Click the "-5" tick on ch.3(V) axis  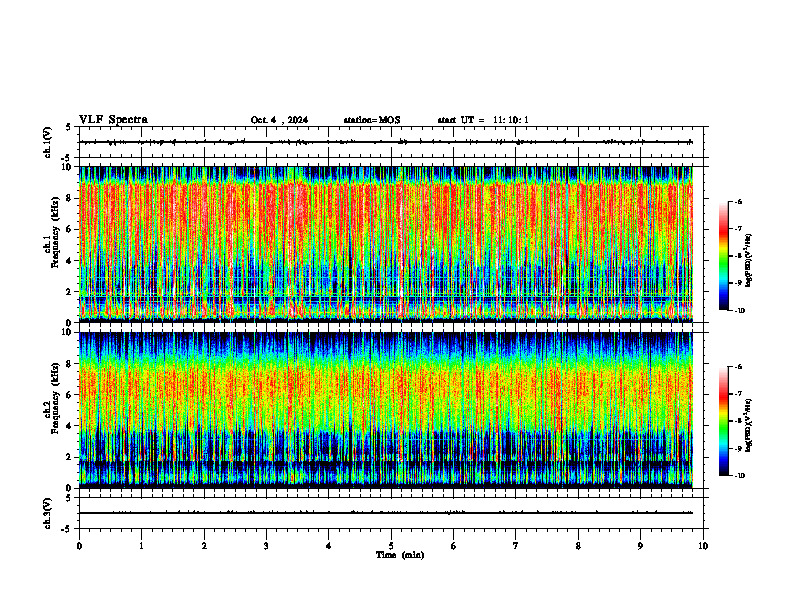66,529
